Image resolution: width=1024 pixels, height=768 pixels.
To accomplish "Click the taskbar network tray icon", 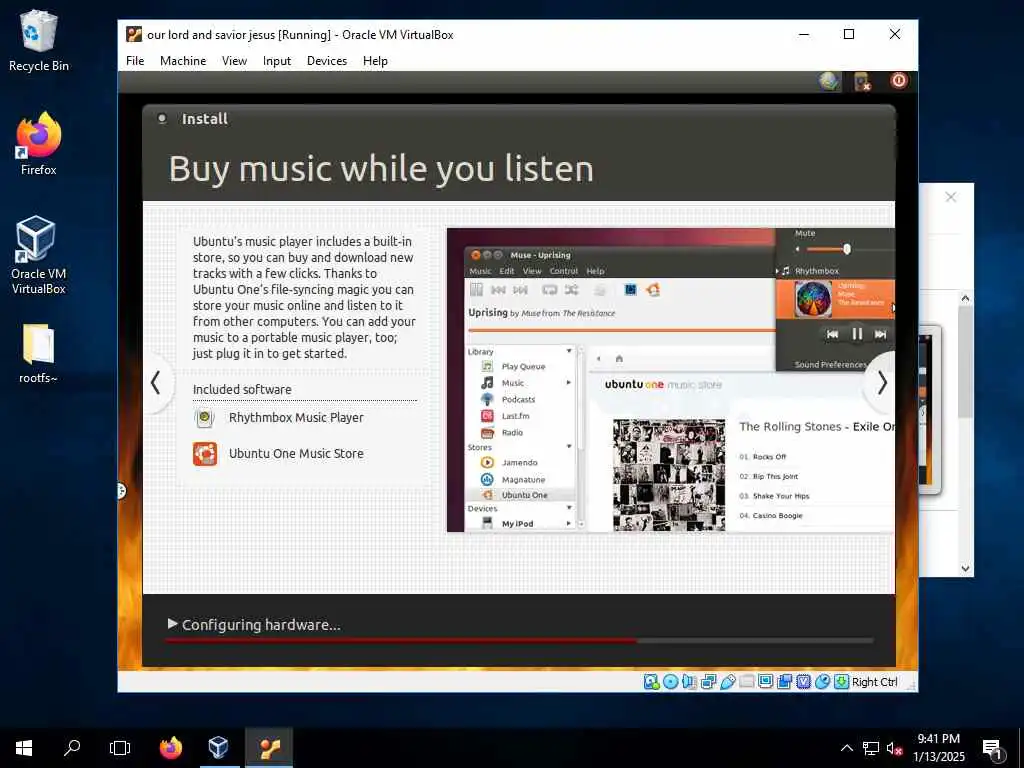I will 871,748.
